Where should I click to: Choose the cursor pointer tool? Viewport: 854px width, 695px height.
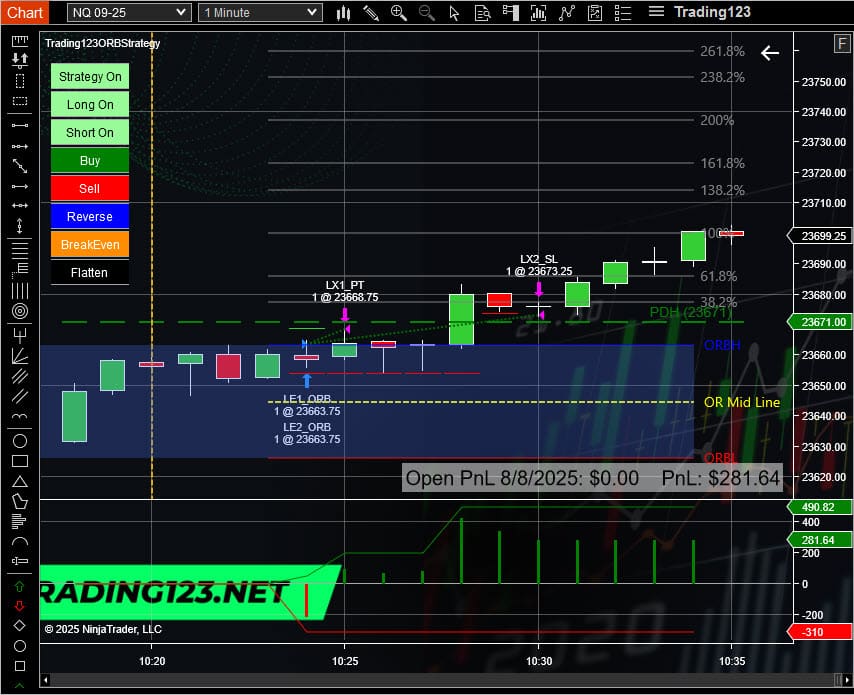click(x=454, y=13)
